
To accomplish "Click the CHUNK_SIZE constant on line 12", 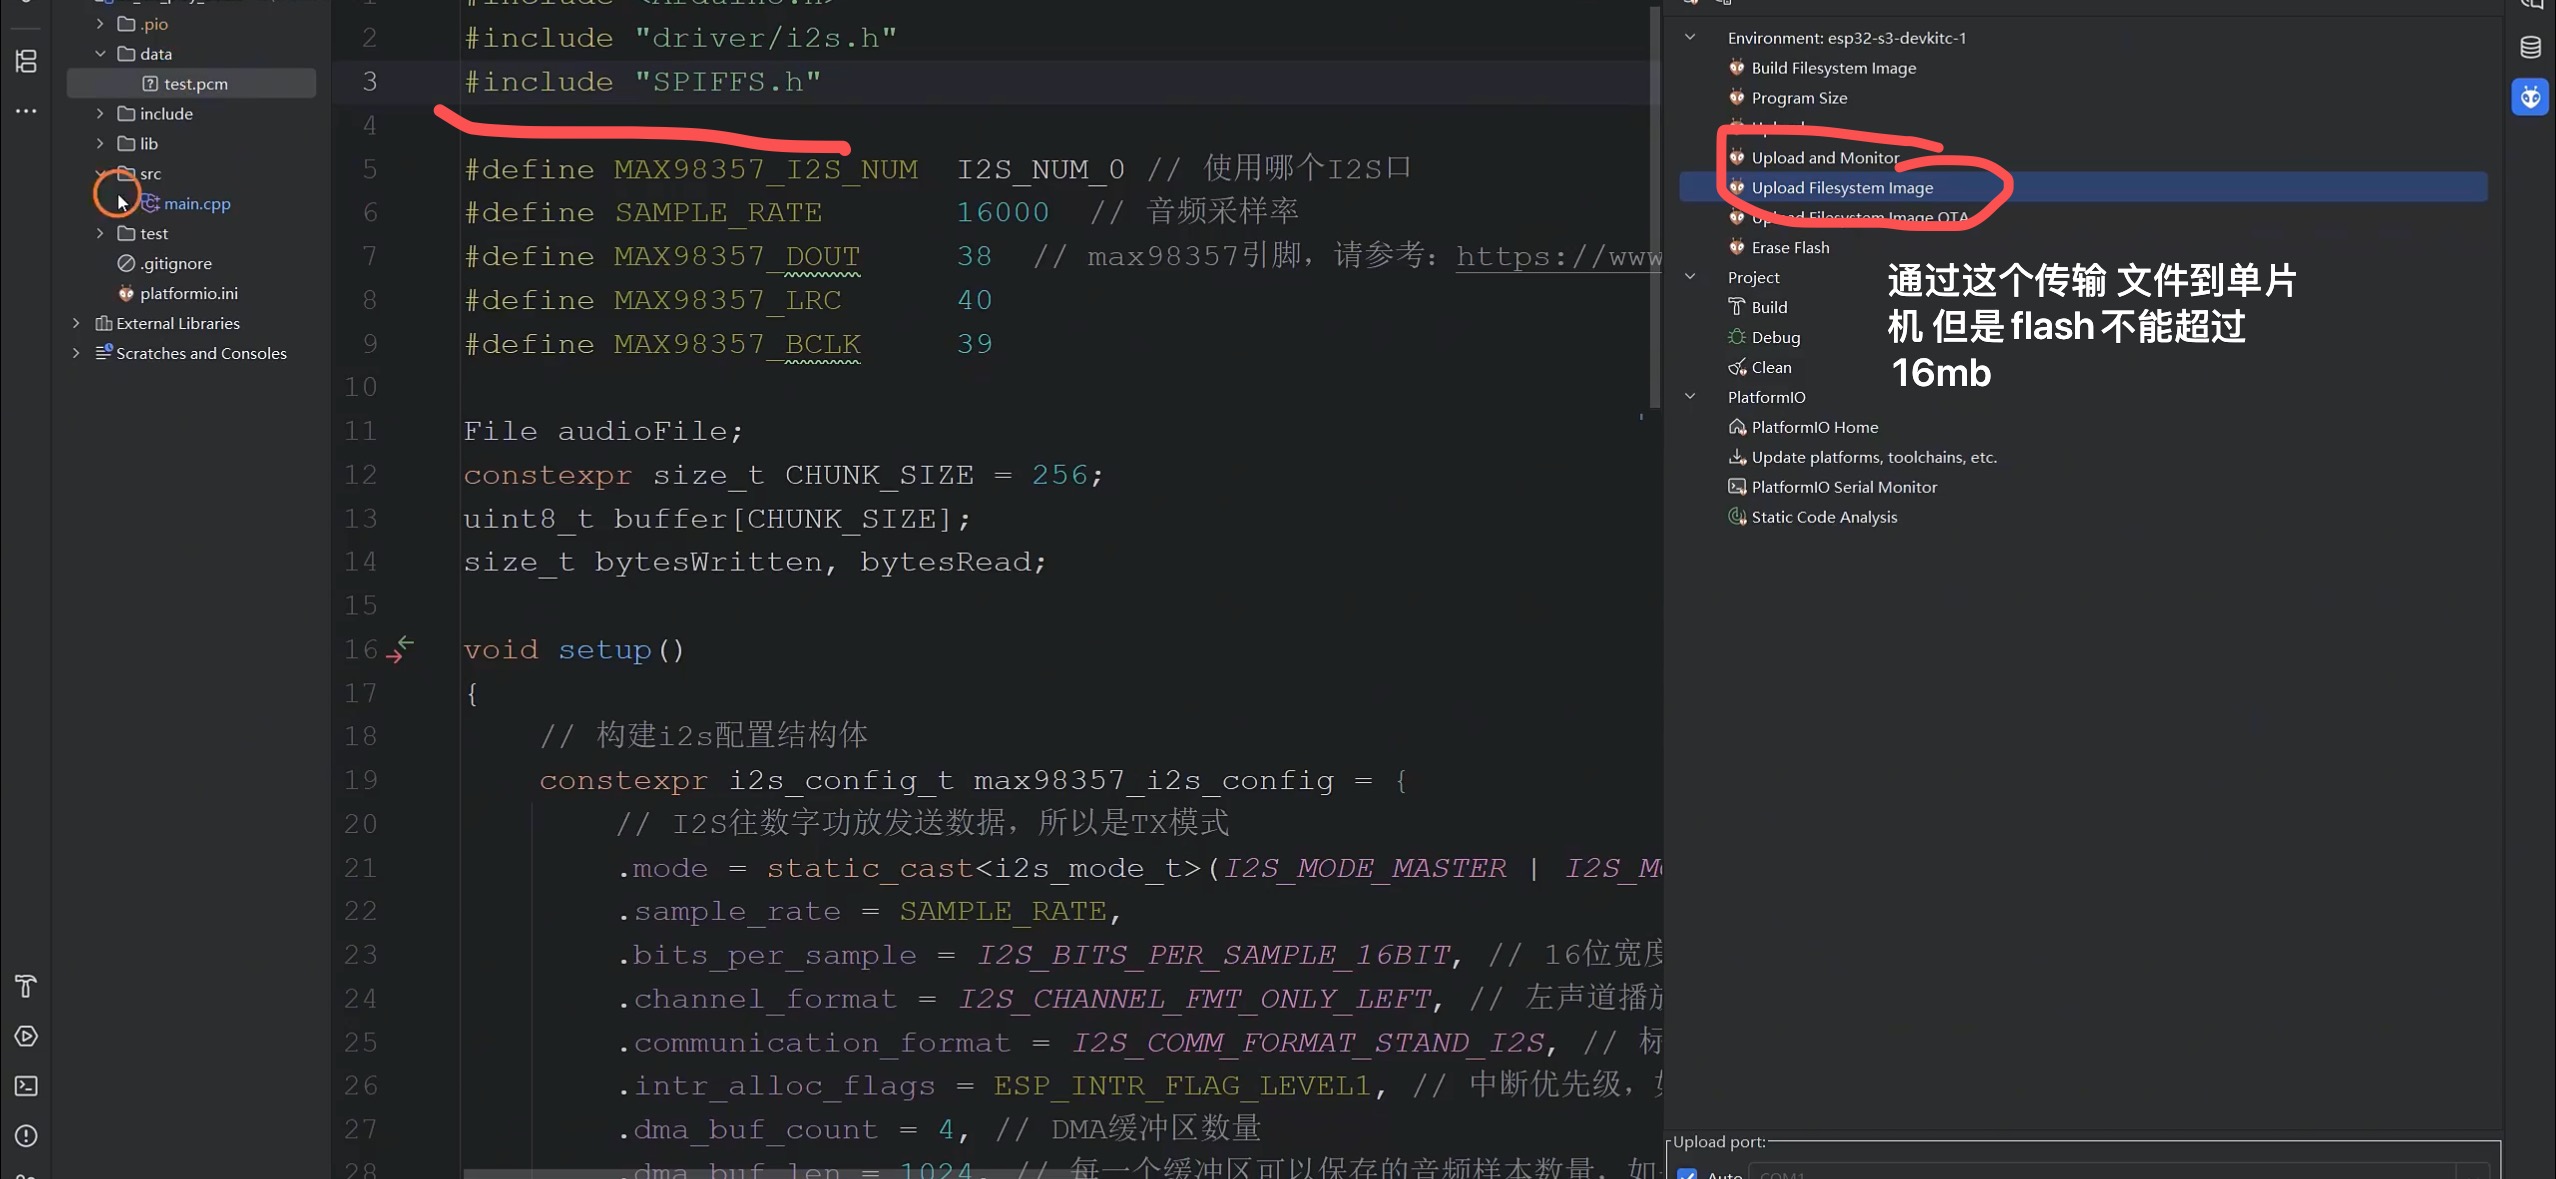I will coord(879,475).
